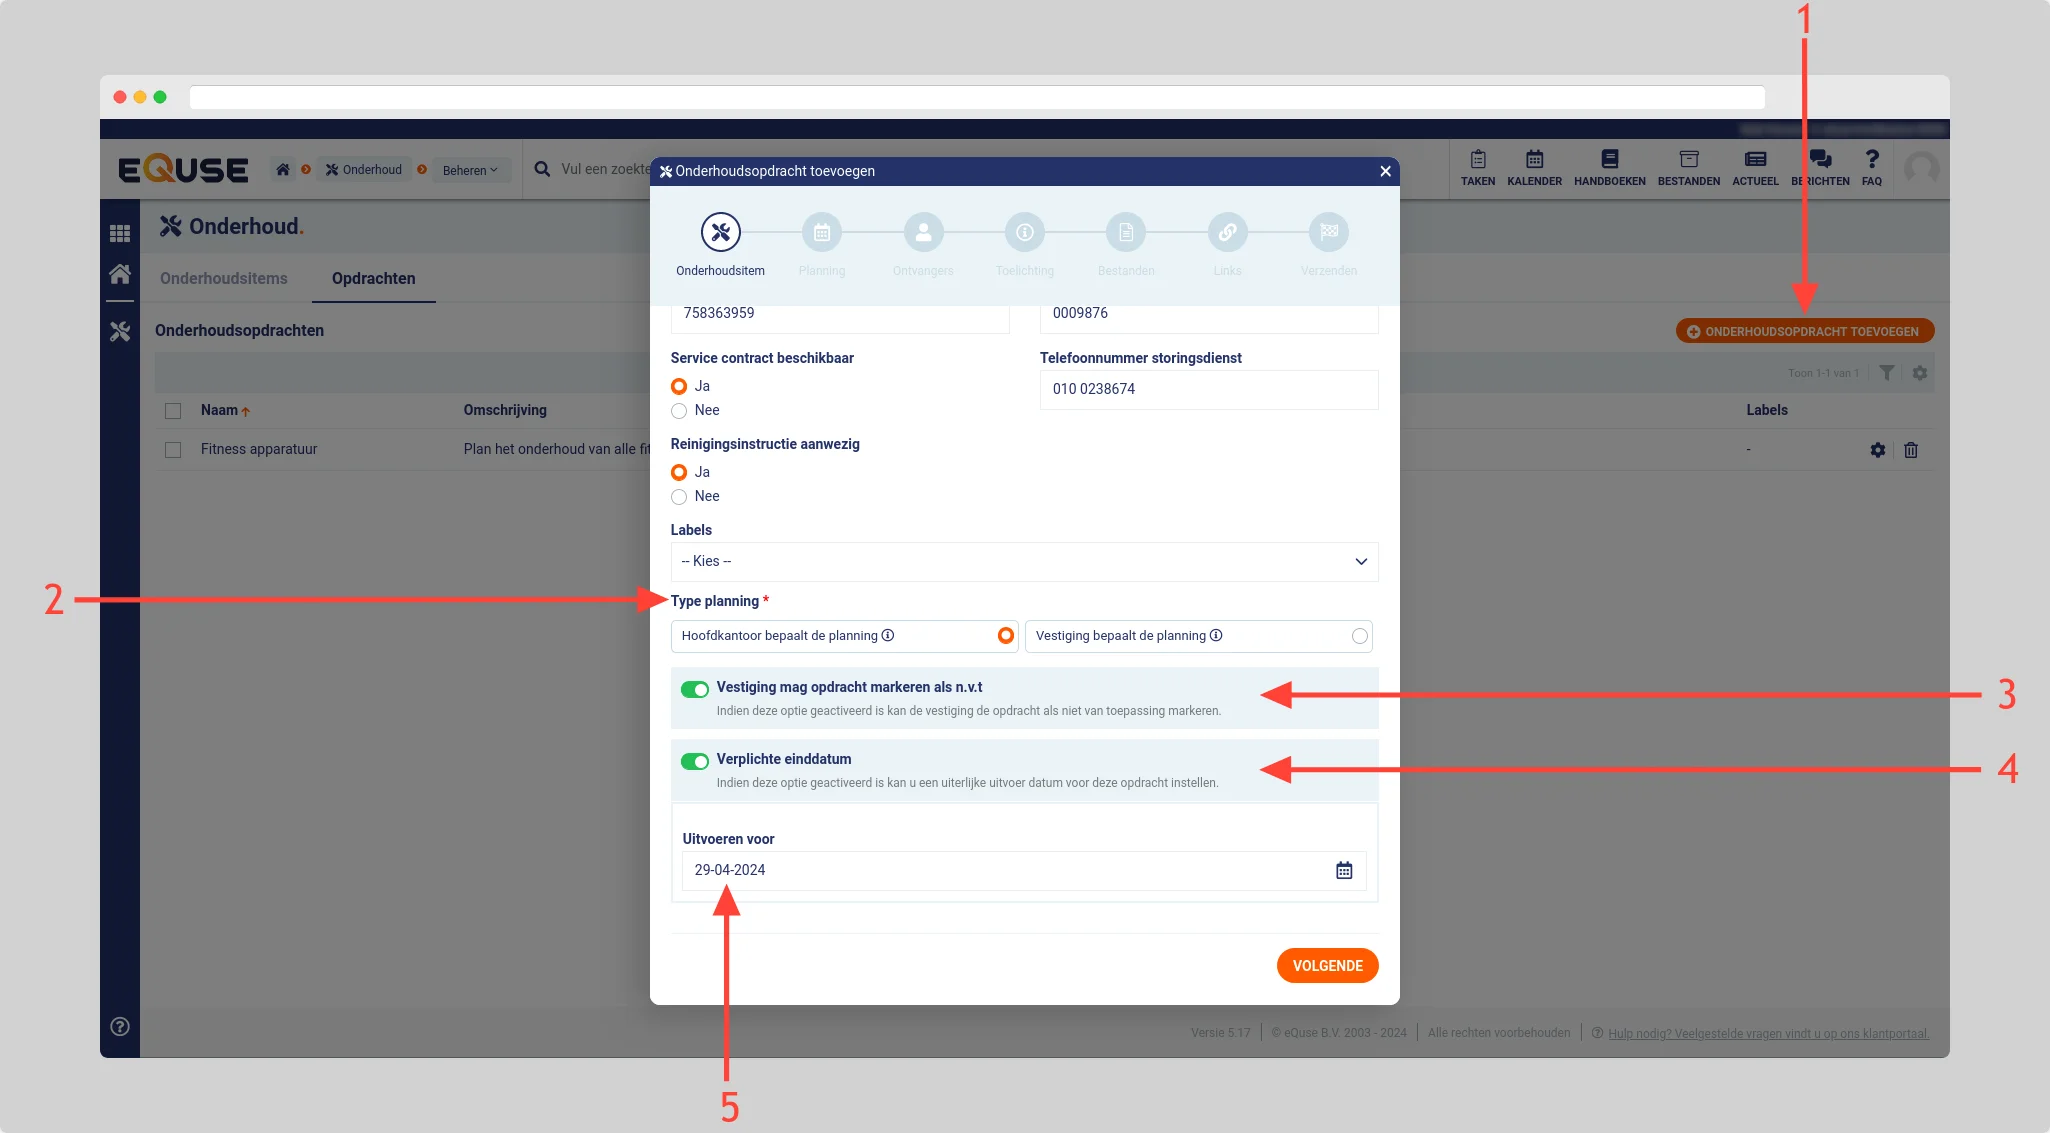This screenshot has height=1133, width=2050.
Task: Disable the Verplichte einddatum switch
Action: tap(695, 761)
